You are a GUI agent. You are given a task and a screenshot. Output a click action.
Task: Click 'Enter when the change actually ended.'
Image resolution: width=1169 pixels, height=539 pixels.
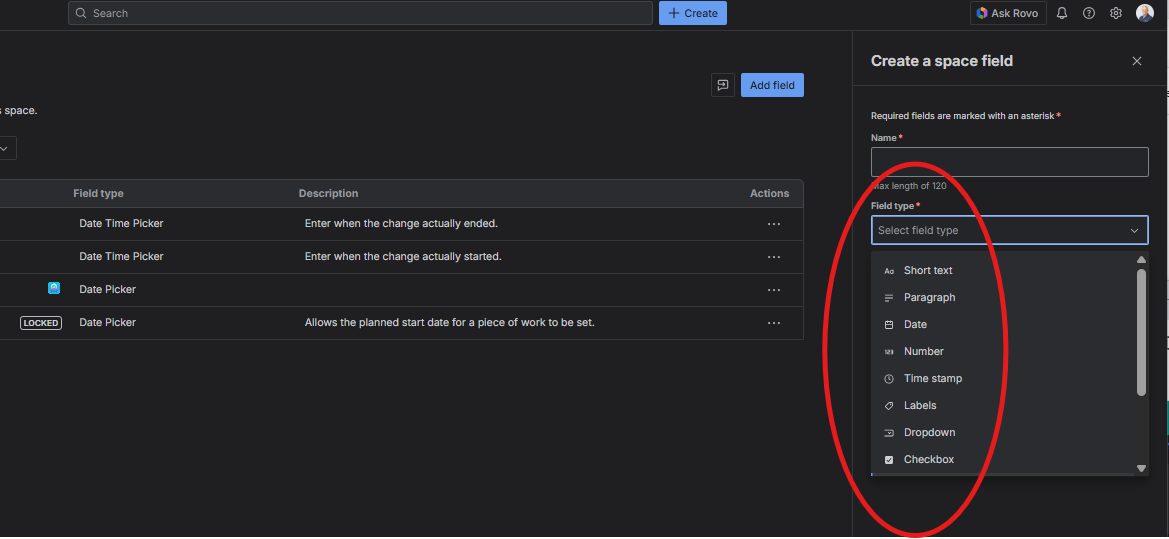[x=401, y=224]
